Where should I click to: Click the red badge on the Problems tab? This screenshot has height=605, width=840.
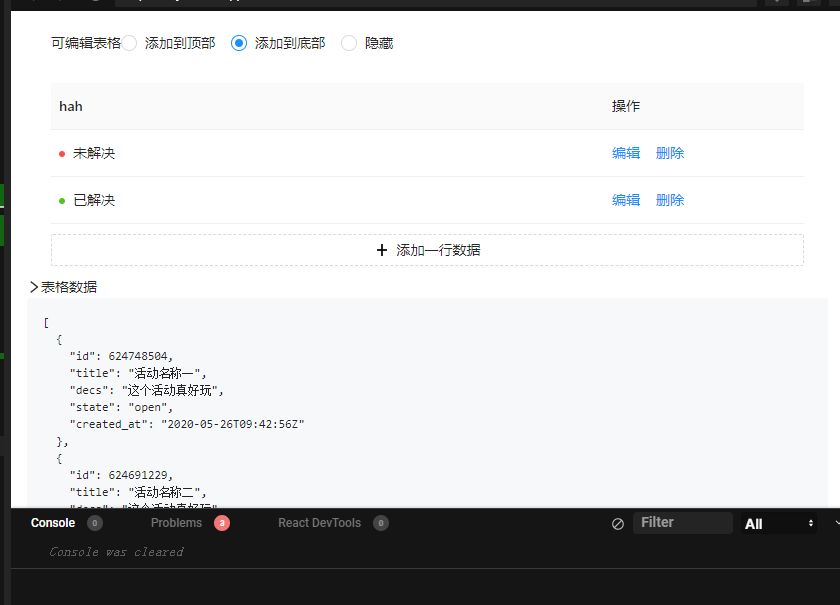pyautogui.click(x=220, y=522)
